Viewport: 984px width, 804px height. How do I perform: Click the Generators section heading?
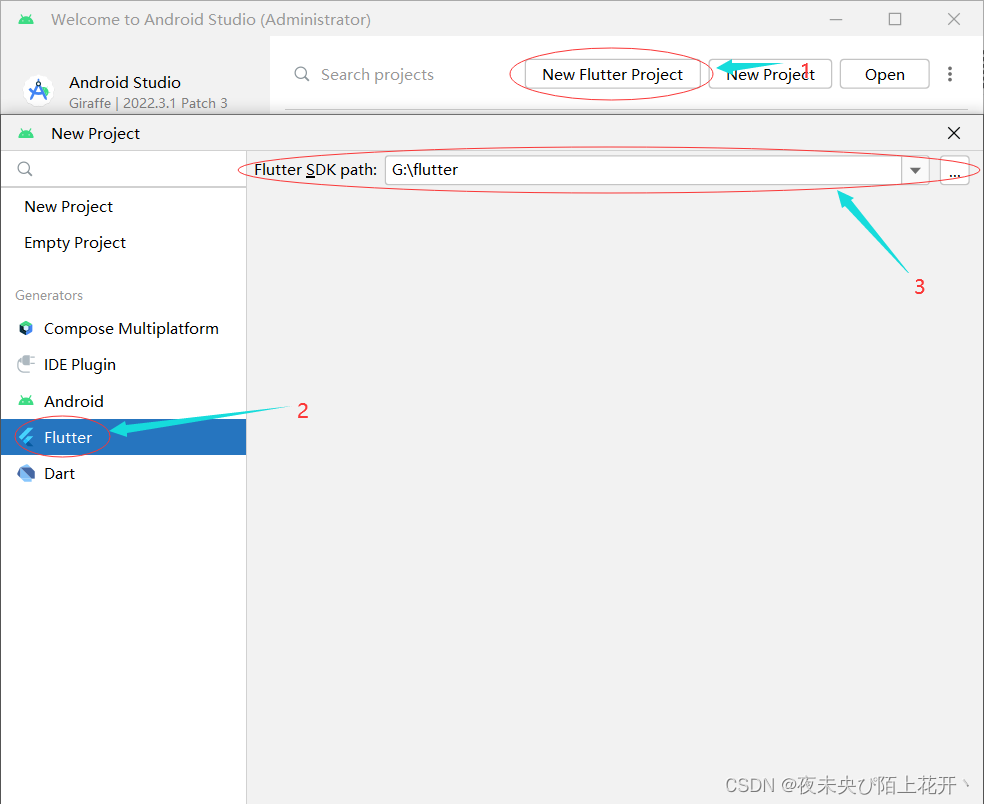pos(49,295)
